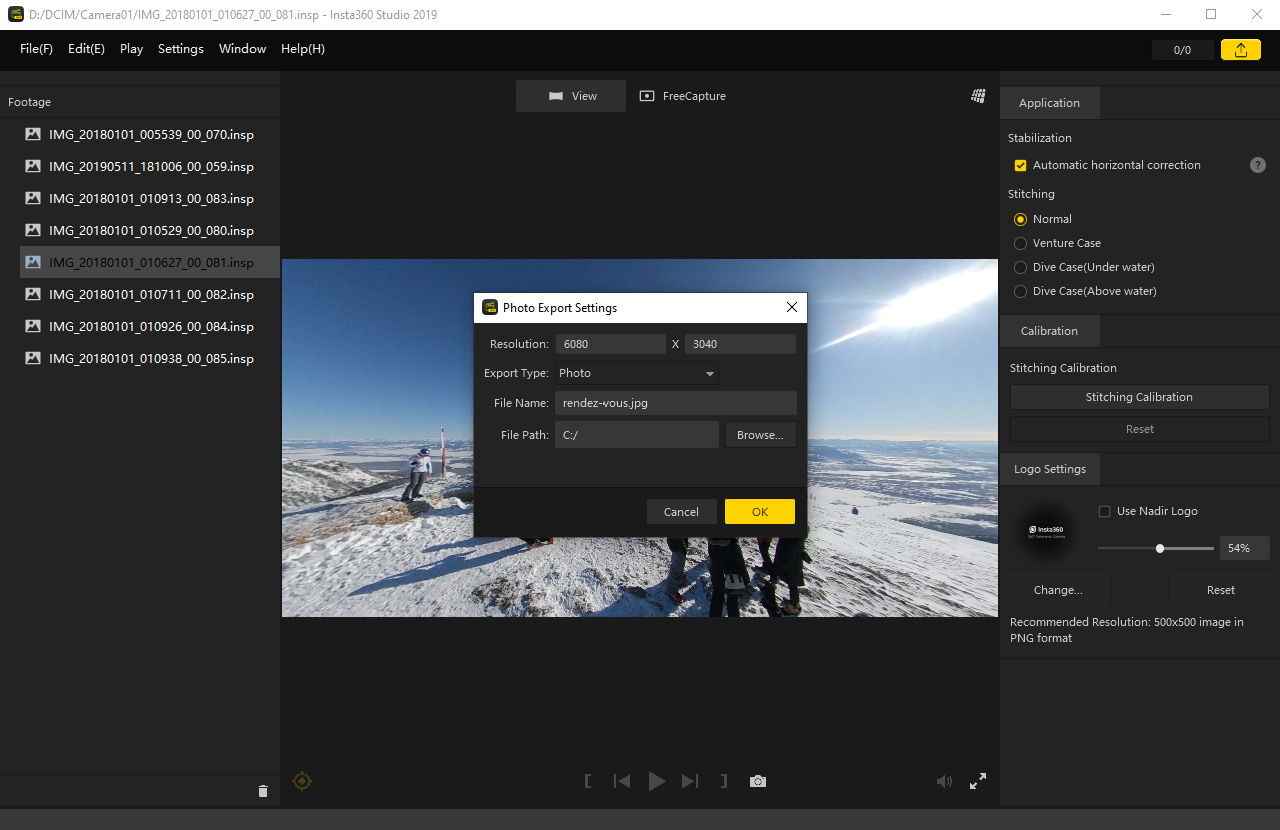Screen dimensions: 1280x830
Task: Click the resolution width field 6080
Action: point(610,344)
